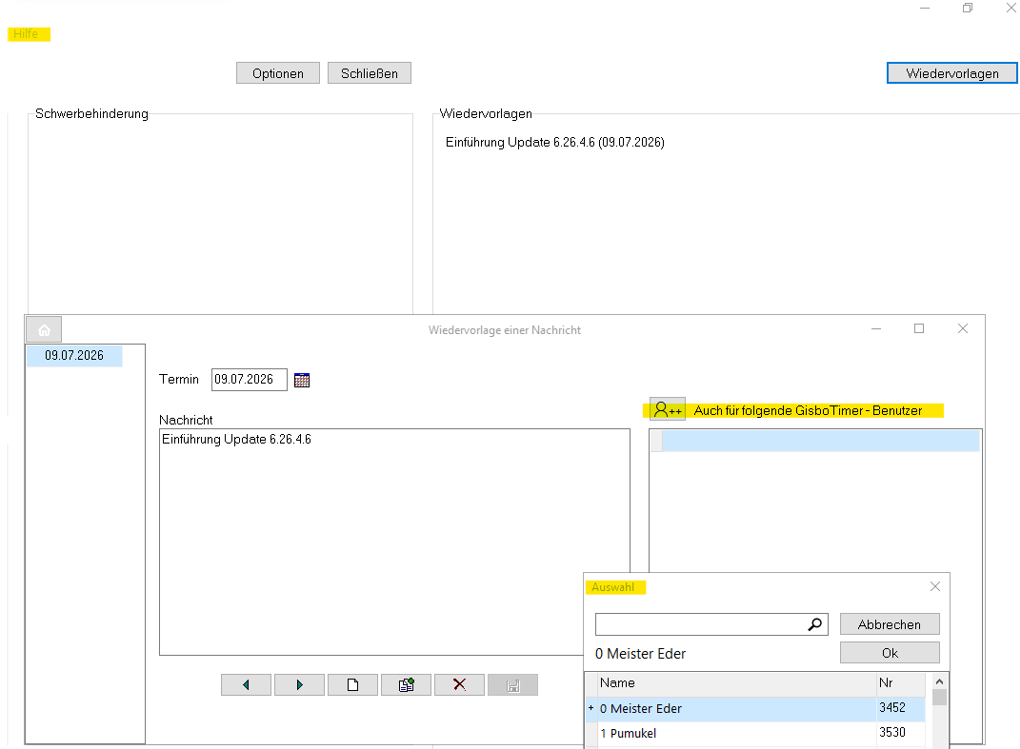
Task: Click the Wiedervorlagen button
Action: (952, 74)
